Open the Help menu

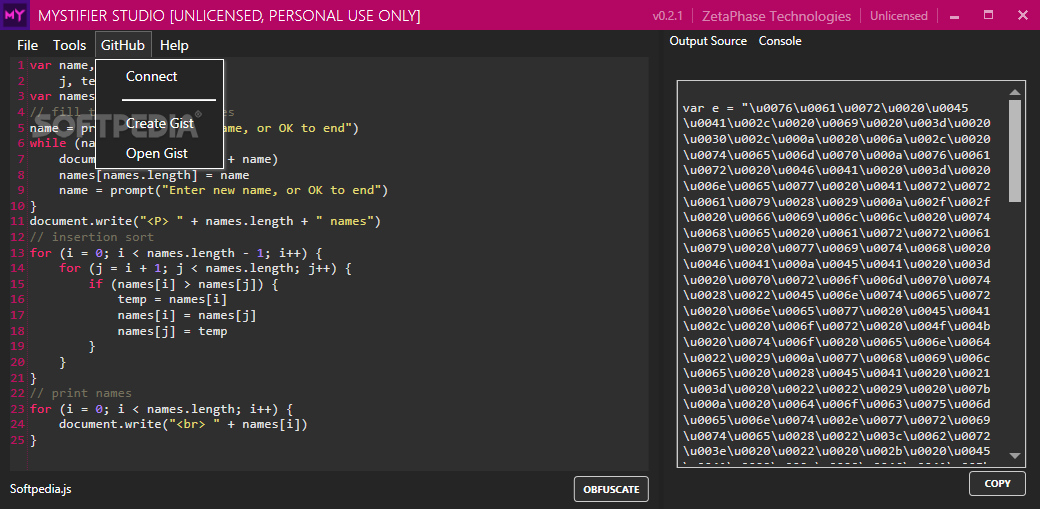tap(174, 45)
